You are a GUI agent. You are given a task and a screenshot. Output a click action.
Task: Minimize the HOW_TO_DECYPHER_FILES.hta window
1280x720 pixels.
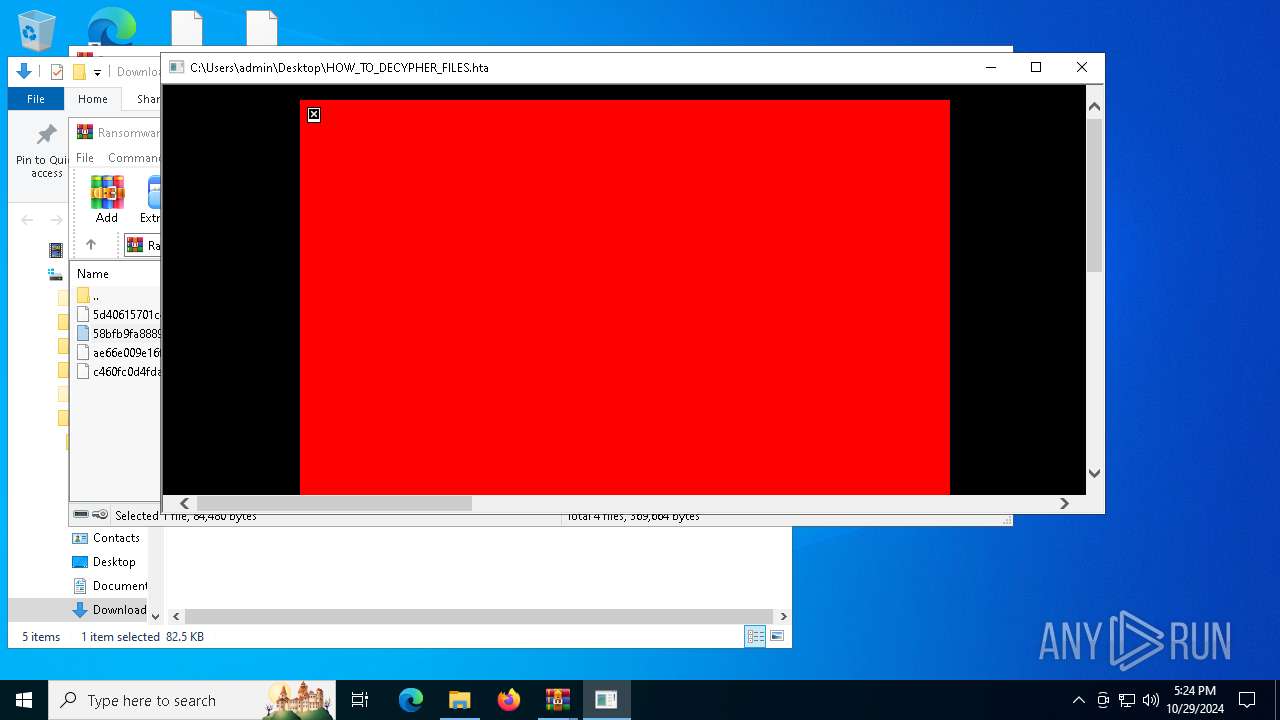pos(991,67)
